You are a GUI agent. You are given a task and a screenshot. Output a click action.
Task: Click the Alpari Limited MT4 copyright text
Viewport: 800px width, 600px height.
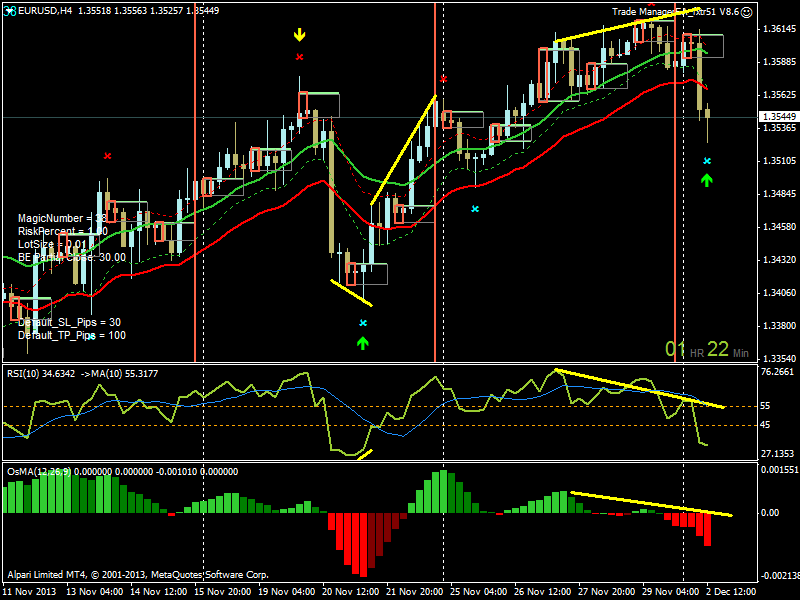pyautogui.click(x=138, y=575)
